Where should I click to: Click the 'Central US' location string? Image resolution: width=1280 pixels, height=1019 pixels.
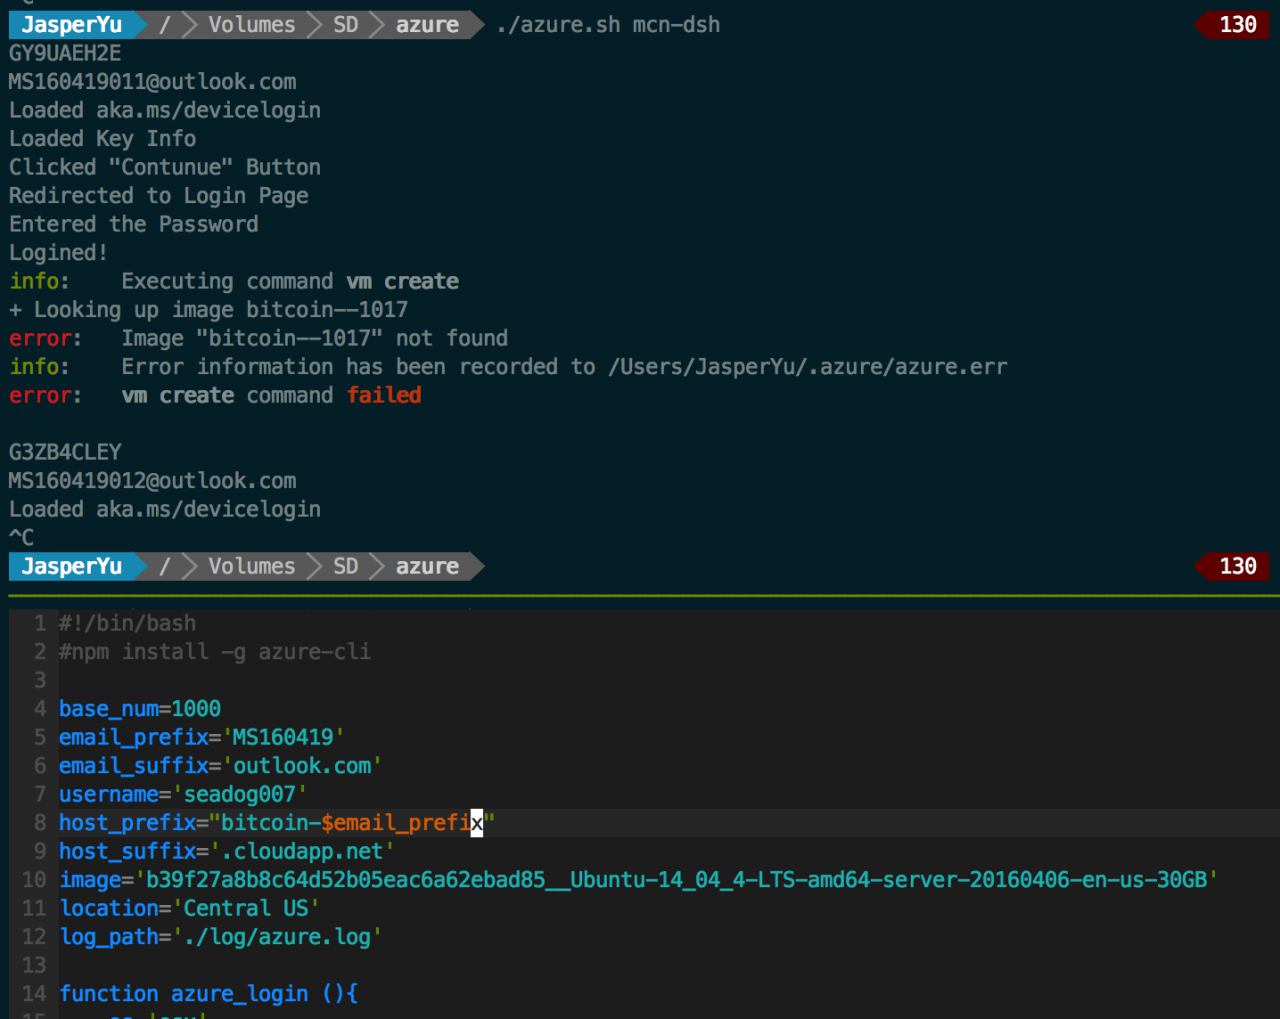click(246, 908)
